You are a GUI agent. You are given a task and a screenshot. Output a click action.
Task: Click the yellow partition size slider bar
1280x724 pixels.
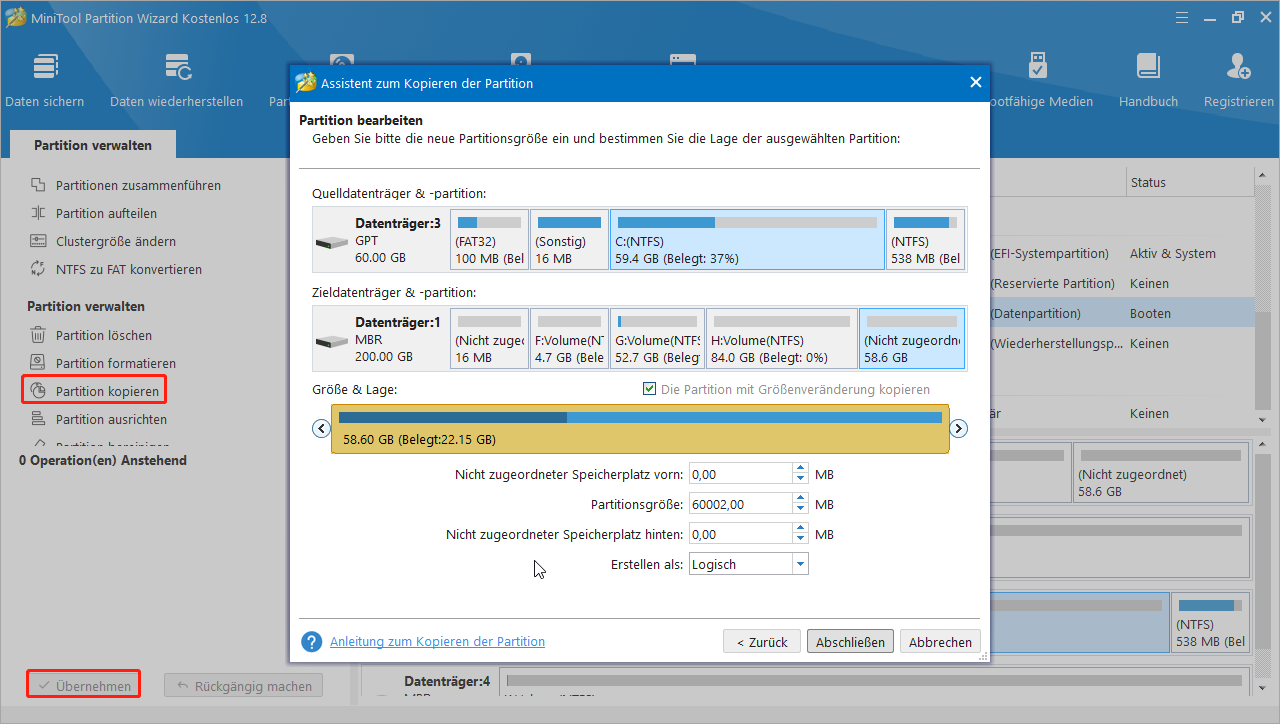640,429
